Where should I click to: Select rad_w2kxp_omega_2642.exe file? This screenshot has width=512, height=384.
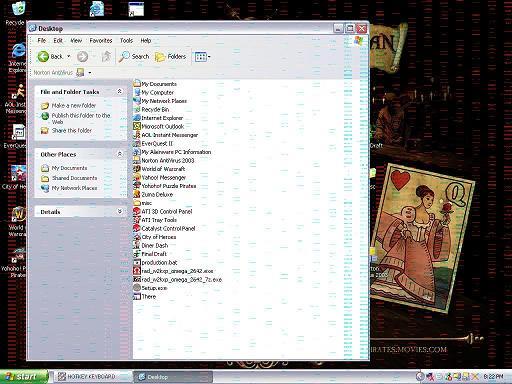[173, 271]
